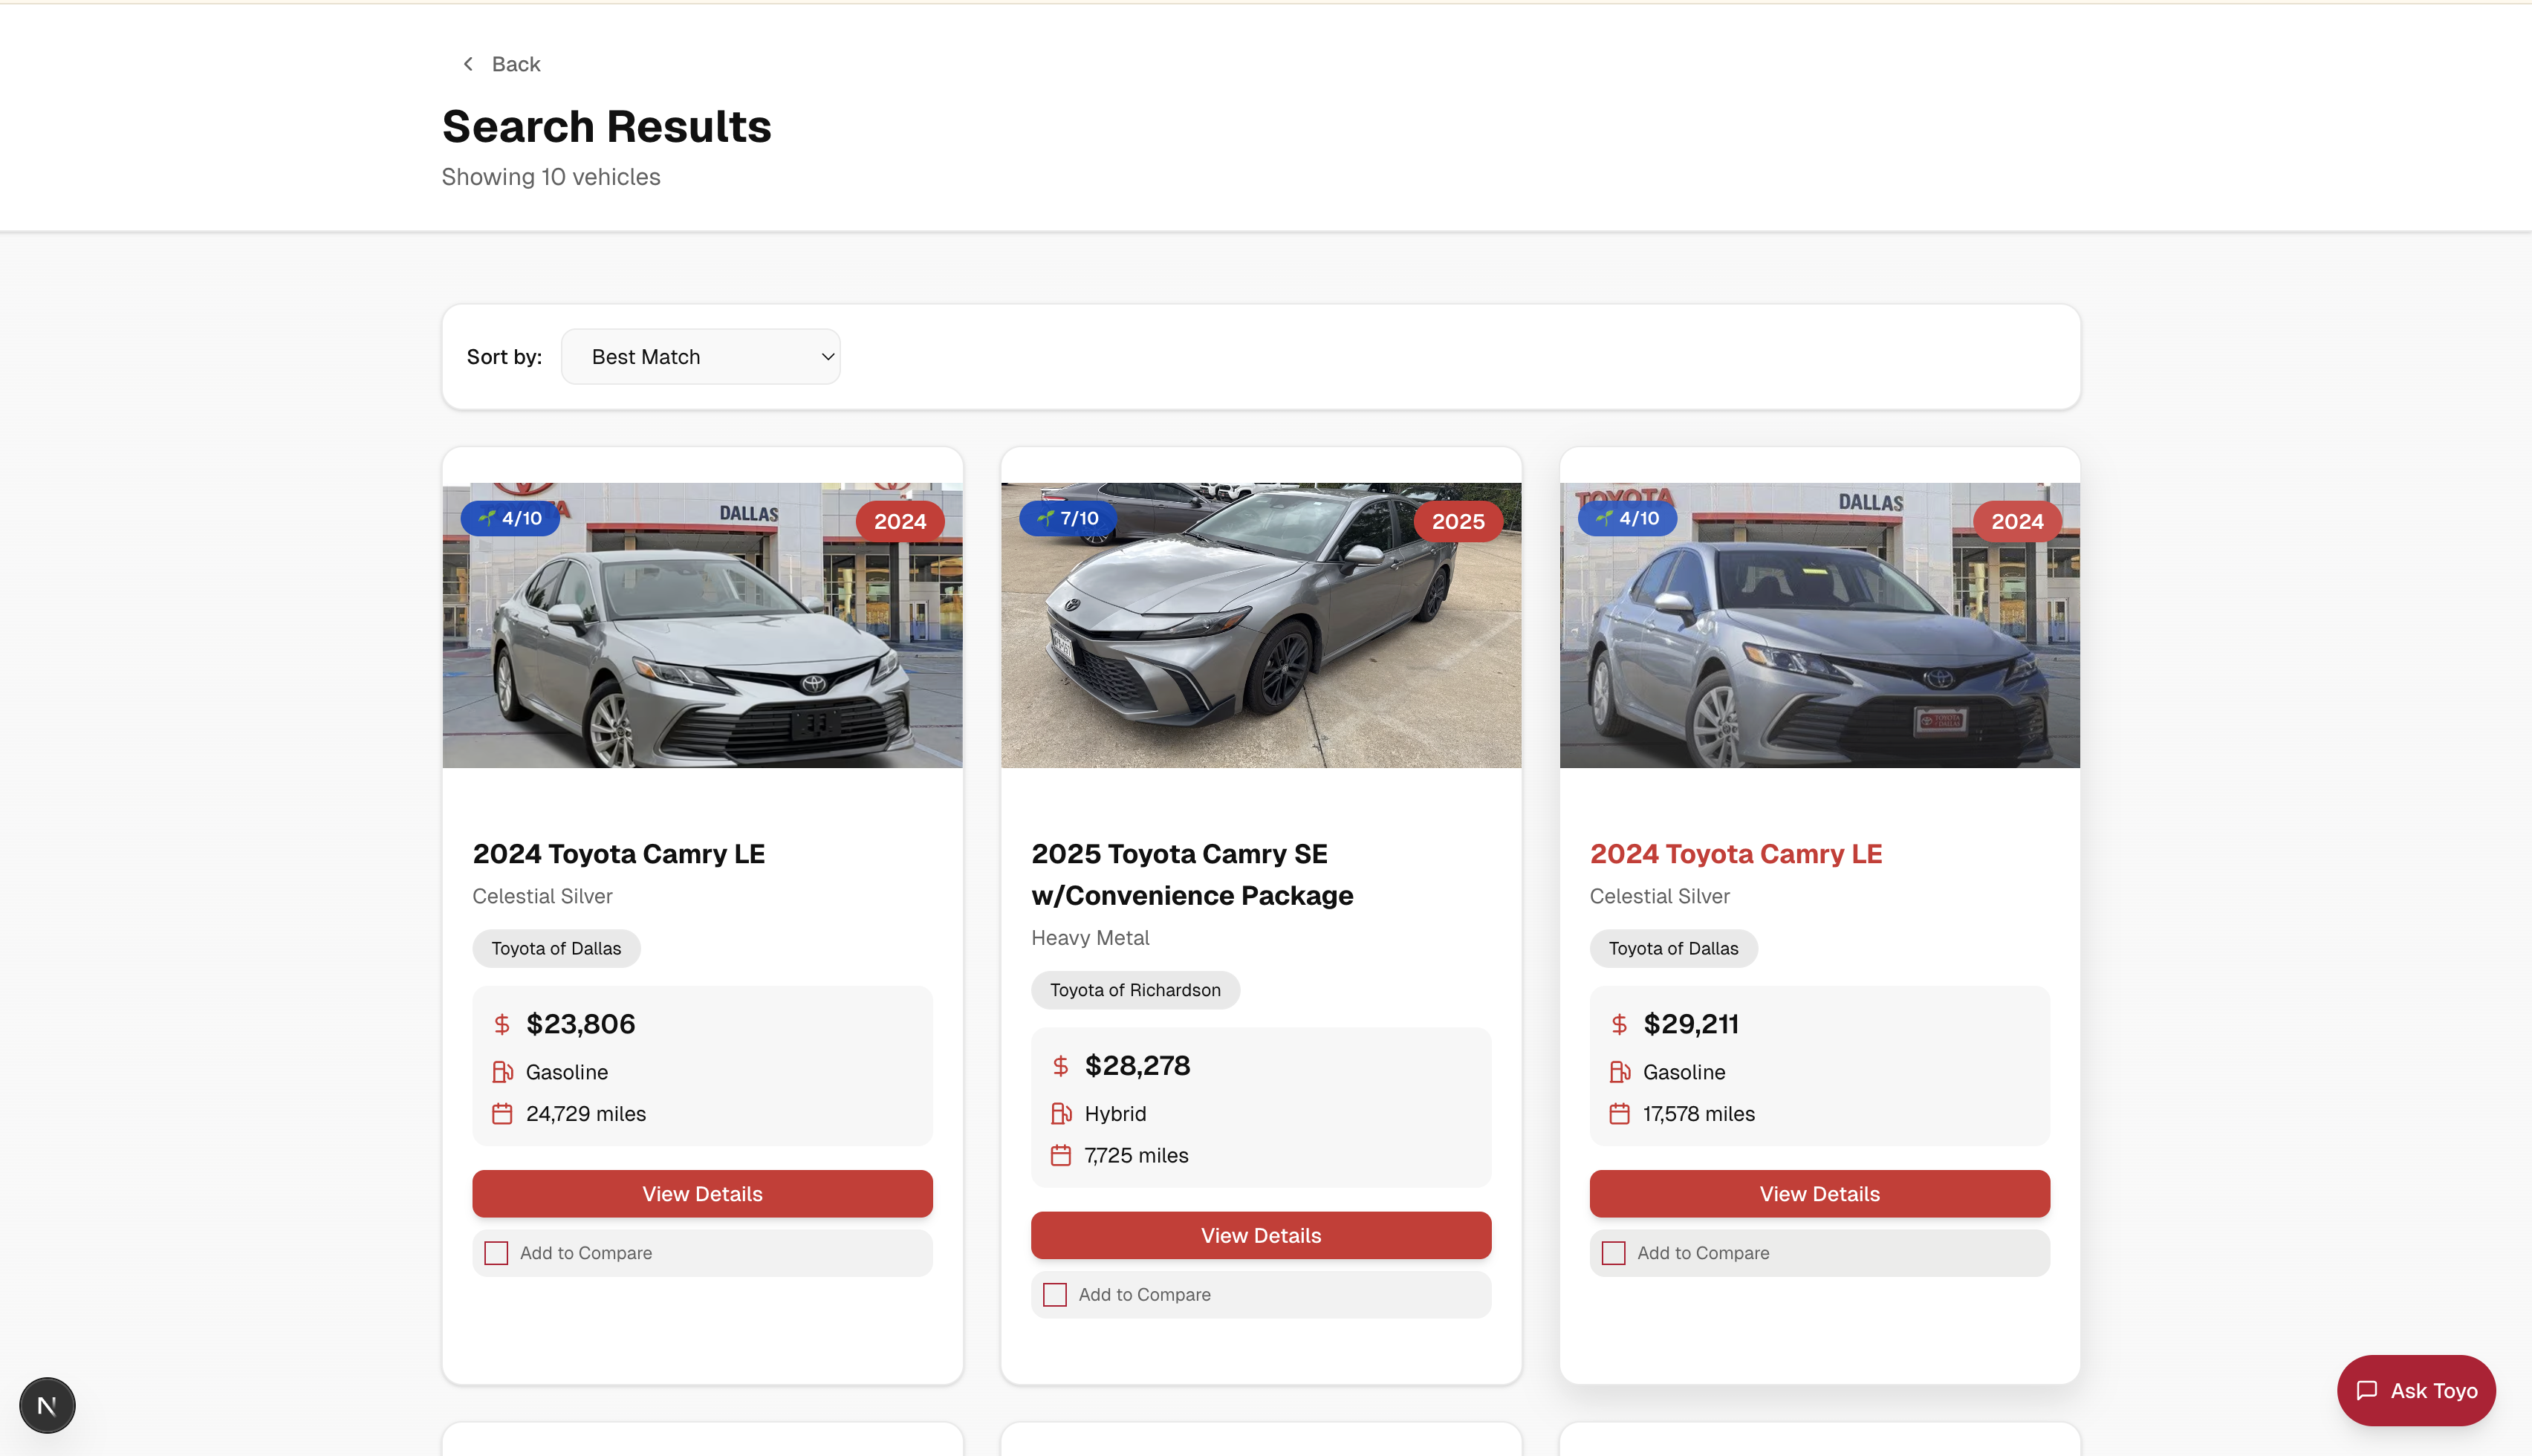
Task: Click the calendar icon beside 17,578 miles
Action: (1619, 1113)
